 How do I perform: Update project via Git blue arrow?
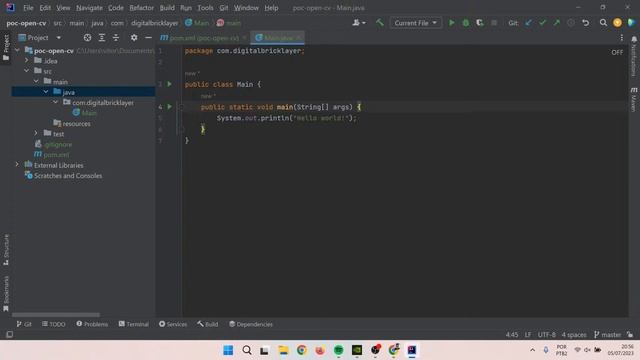529,23
